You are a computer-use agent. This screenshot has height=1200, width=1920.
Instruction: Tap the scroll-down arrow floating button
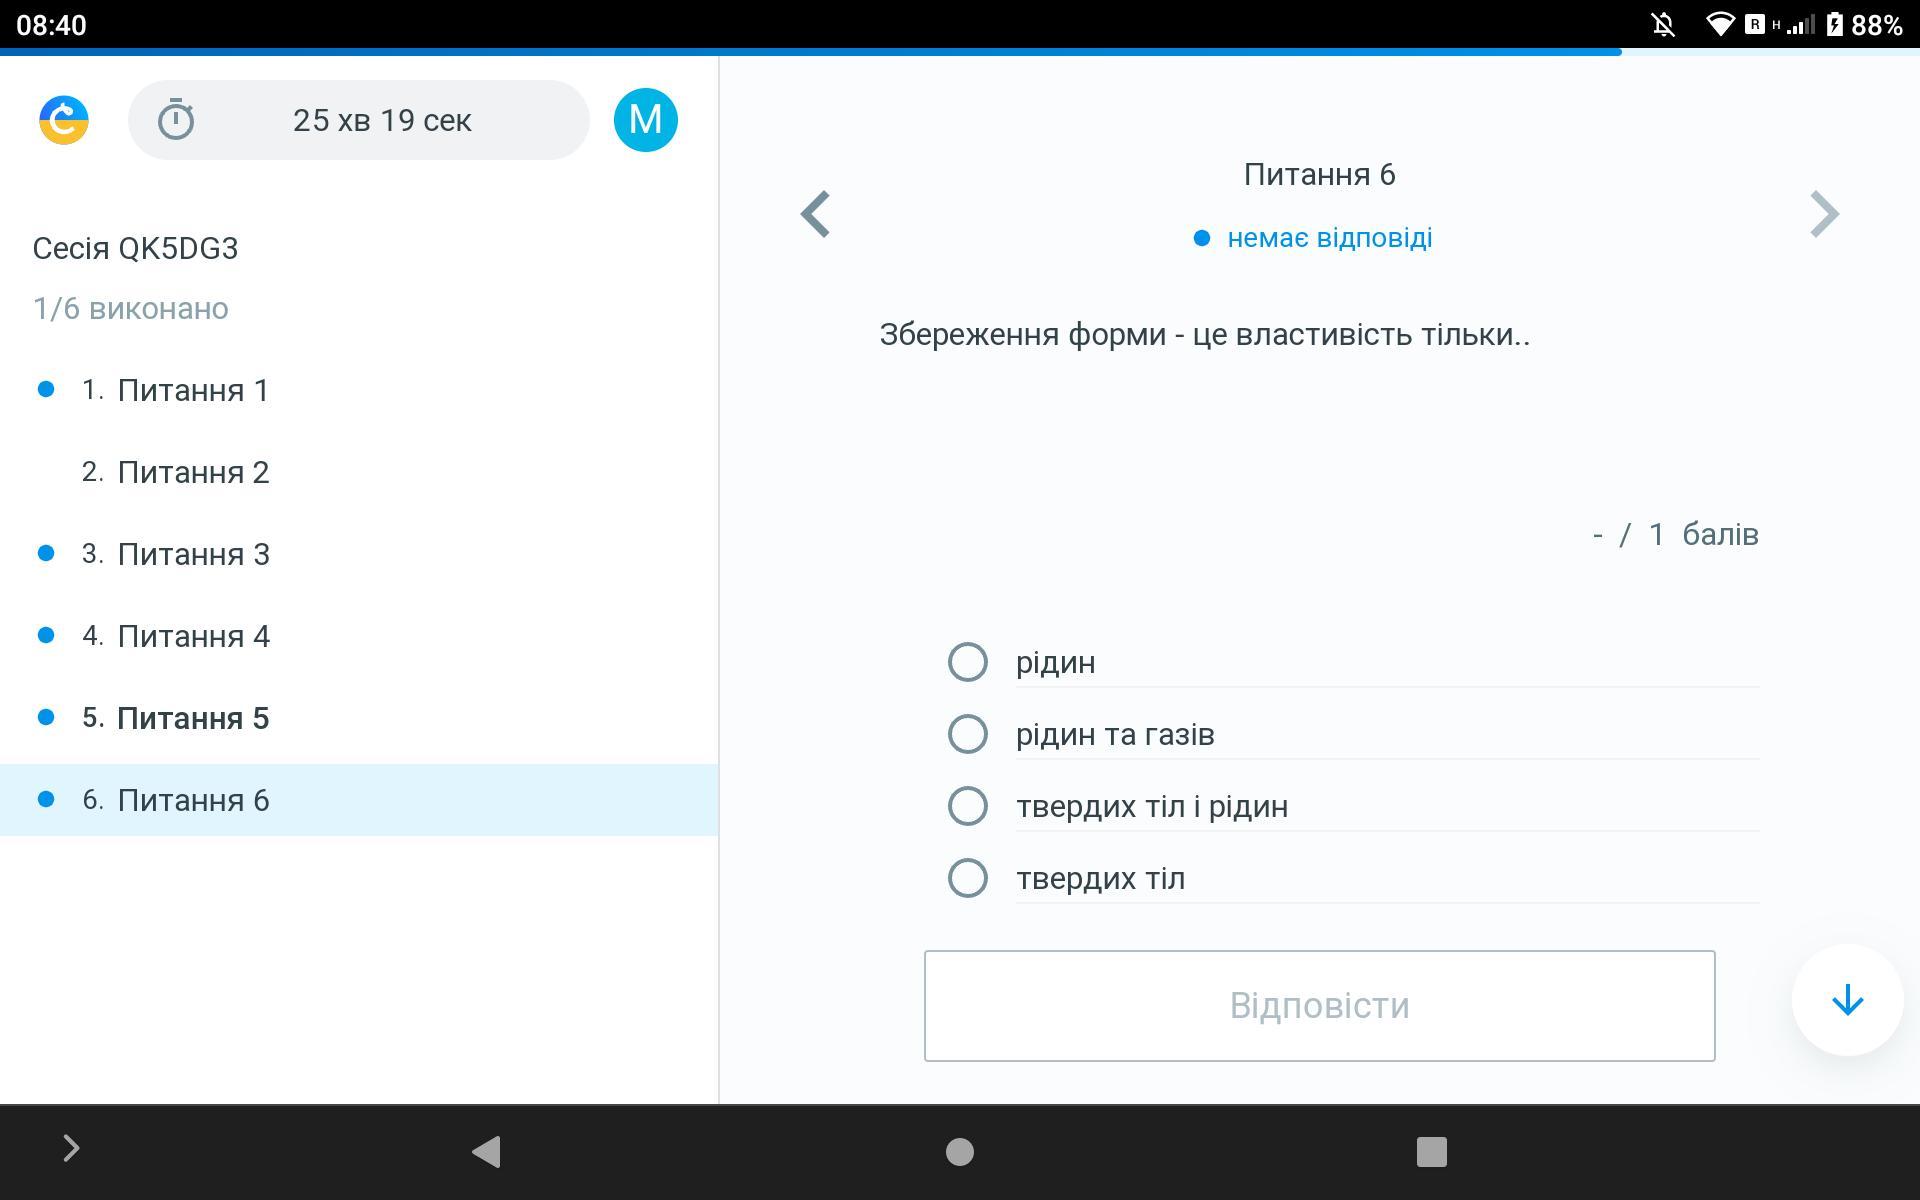coord(1847,1000)
